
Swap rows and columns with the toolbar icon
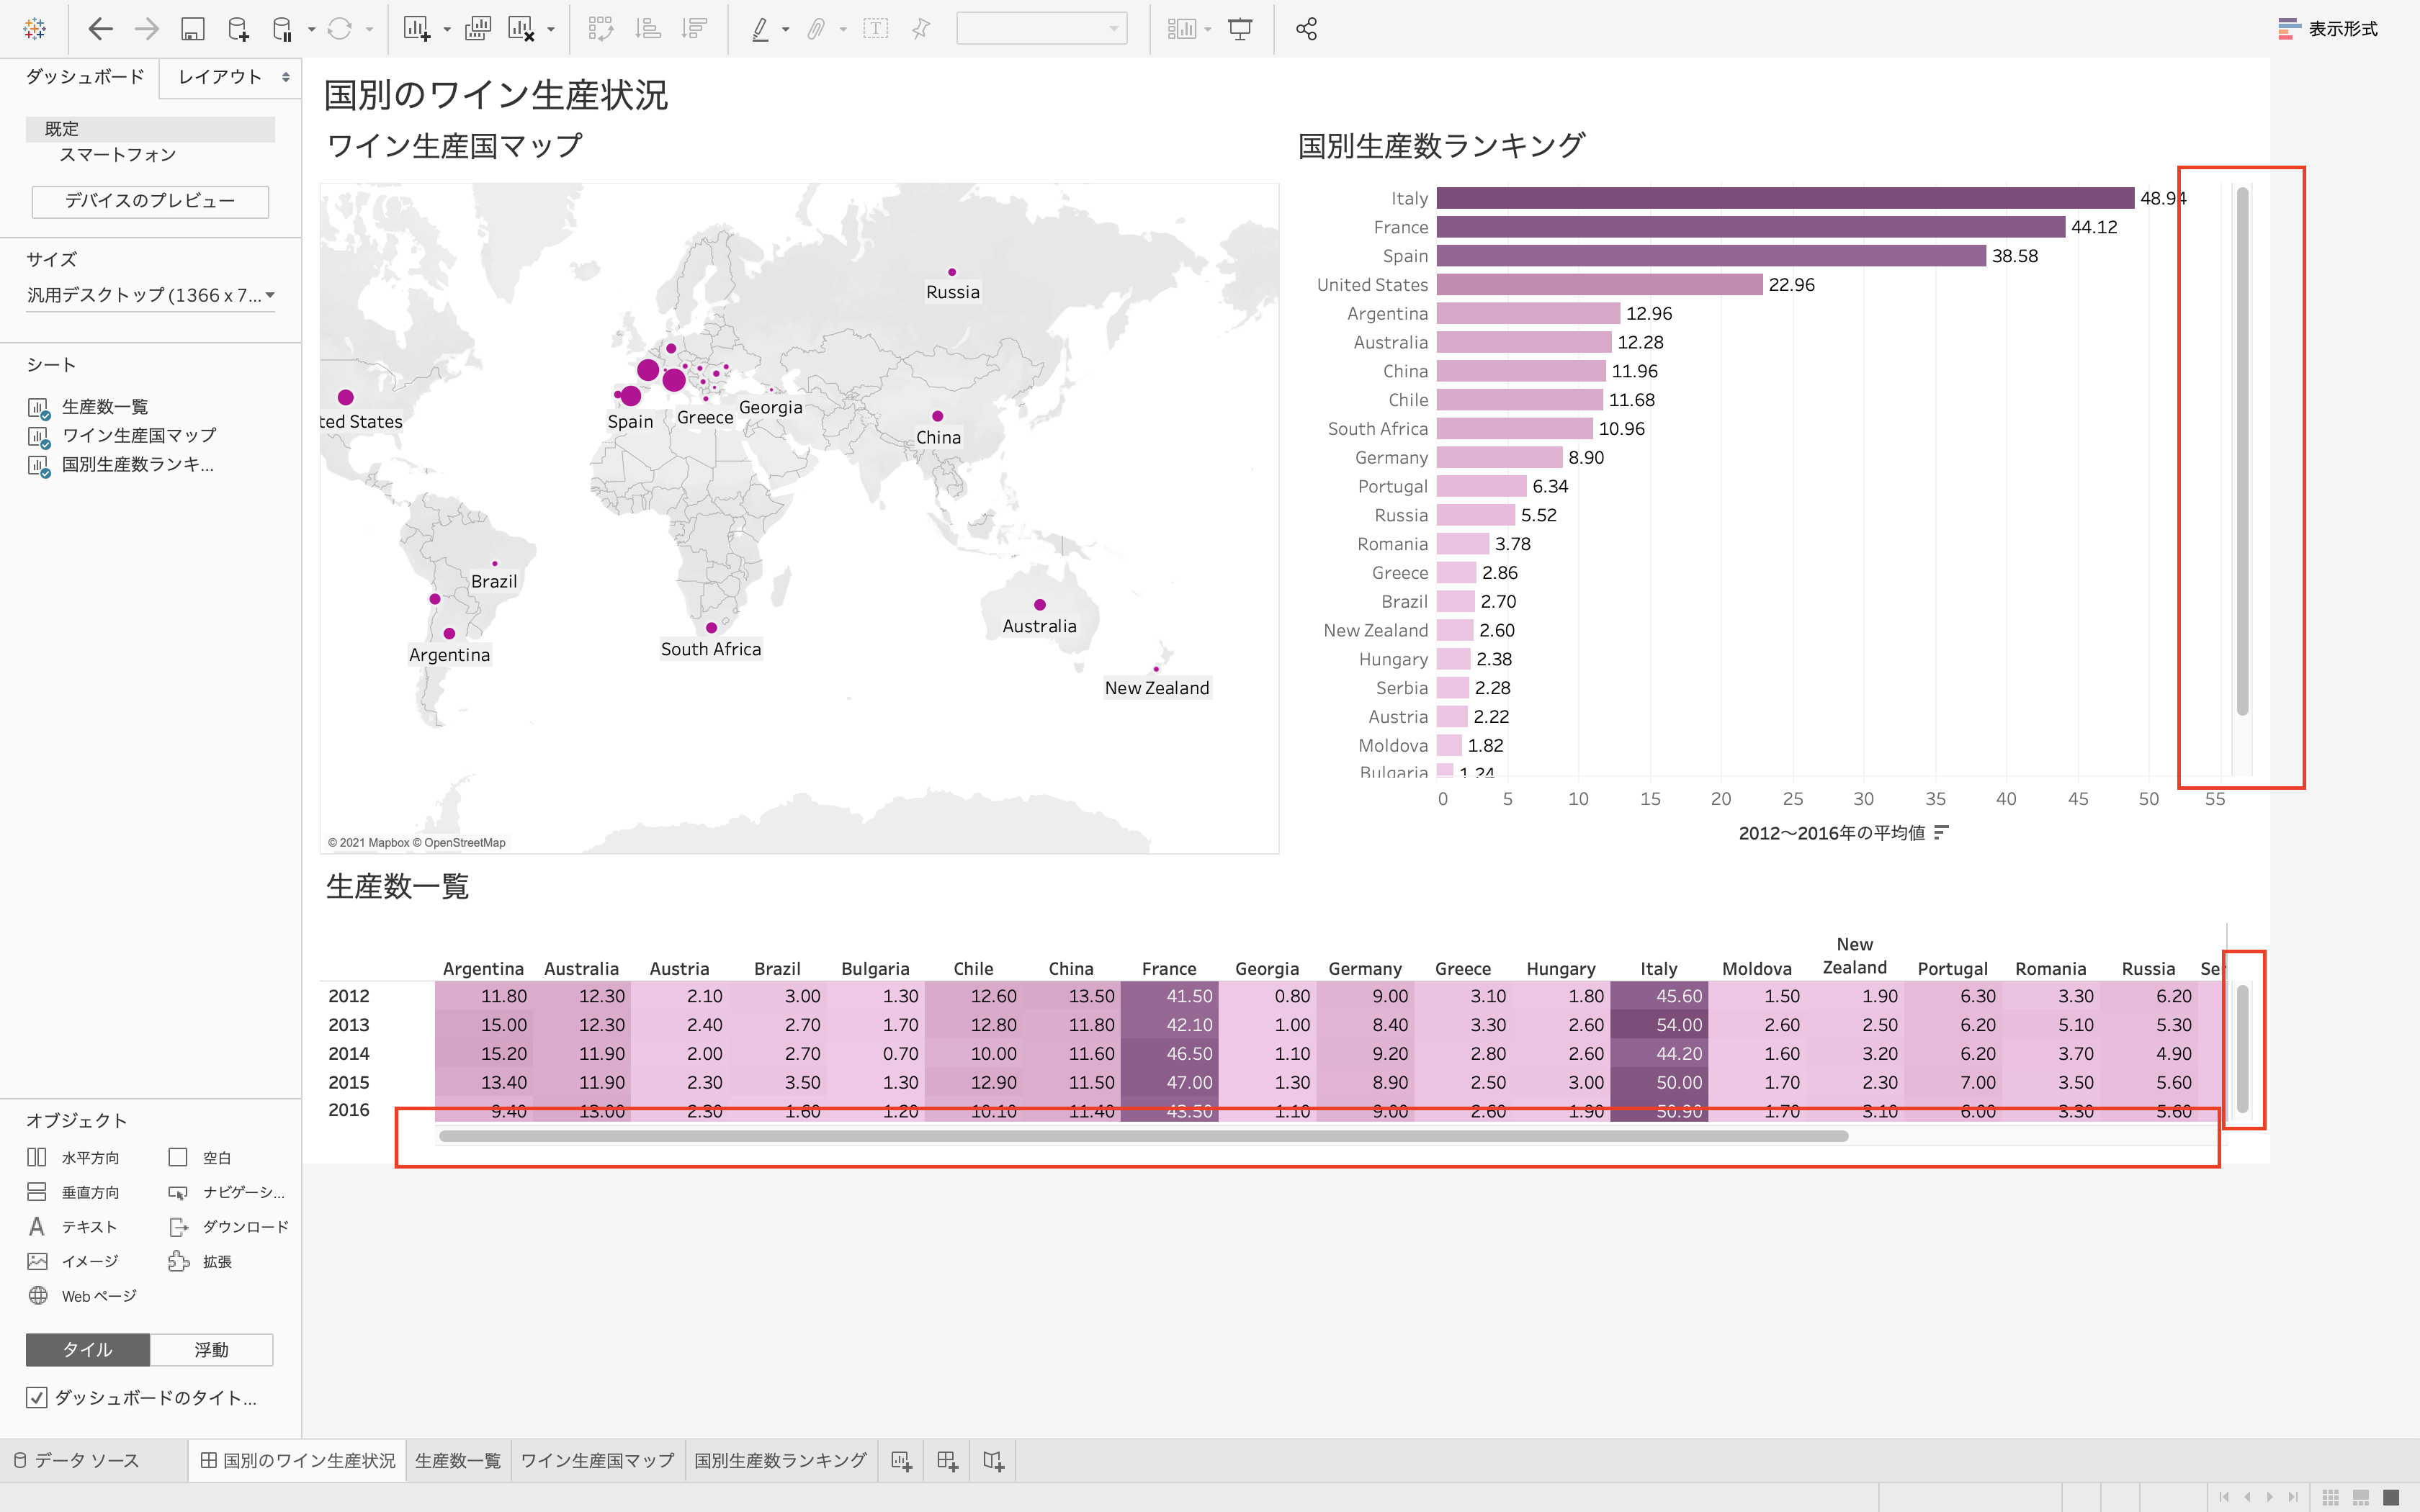click(602, 28)
